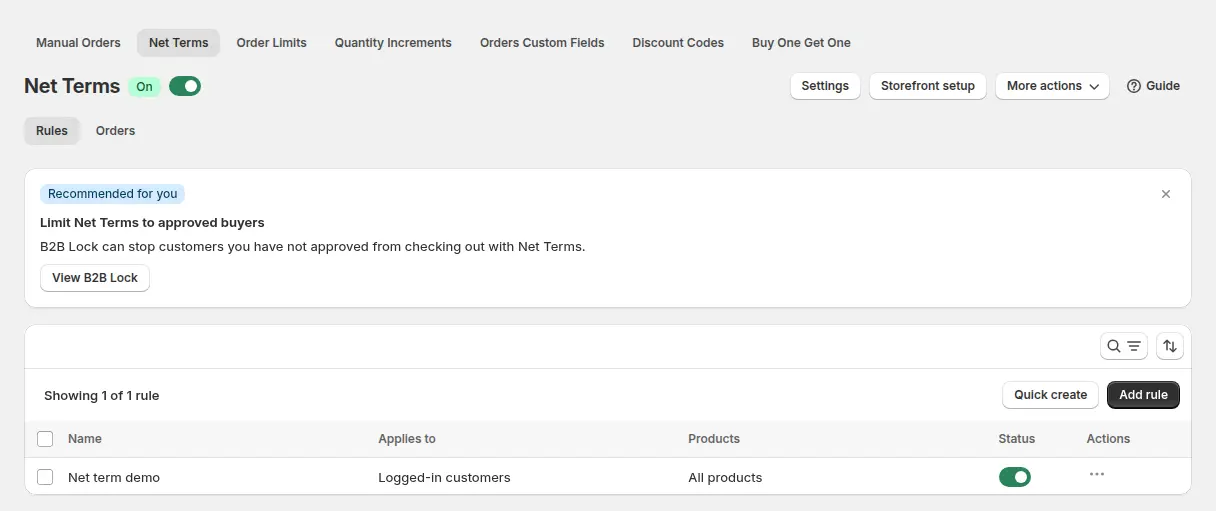The width and height of the screenshot is (1216, 511).
Task: Click the Limit Net Terms to approved buyers heading
Action: click(152, 223)
